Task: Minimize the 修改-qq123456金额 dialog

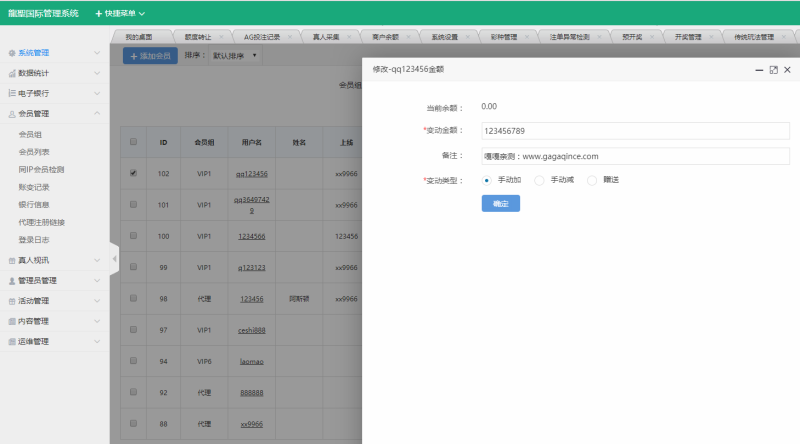Action: pos(759,70)
